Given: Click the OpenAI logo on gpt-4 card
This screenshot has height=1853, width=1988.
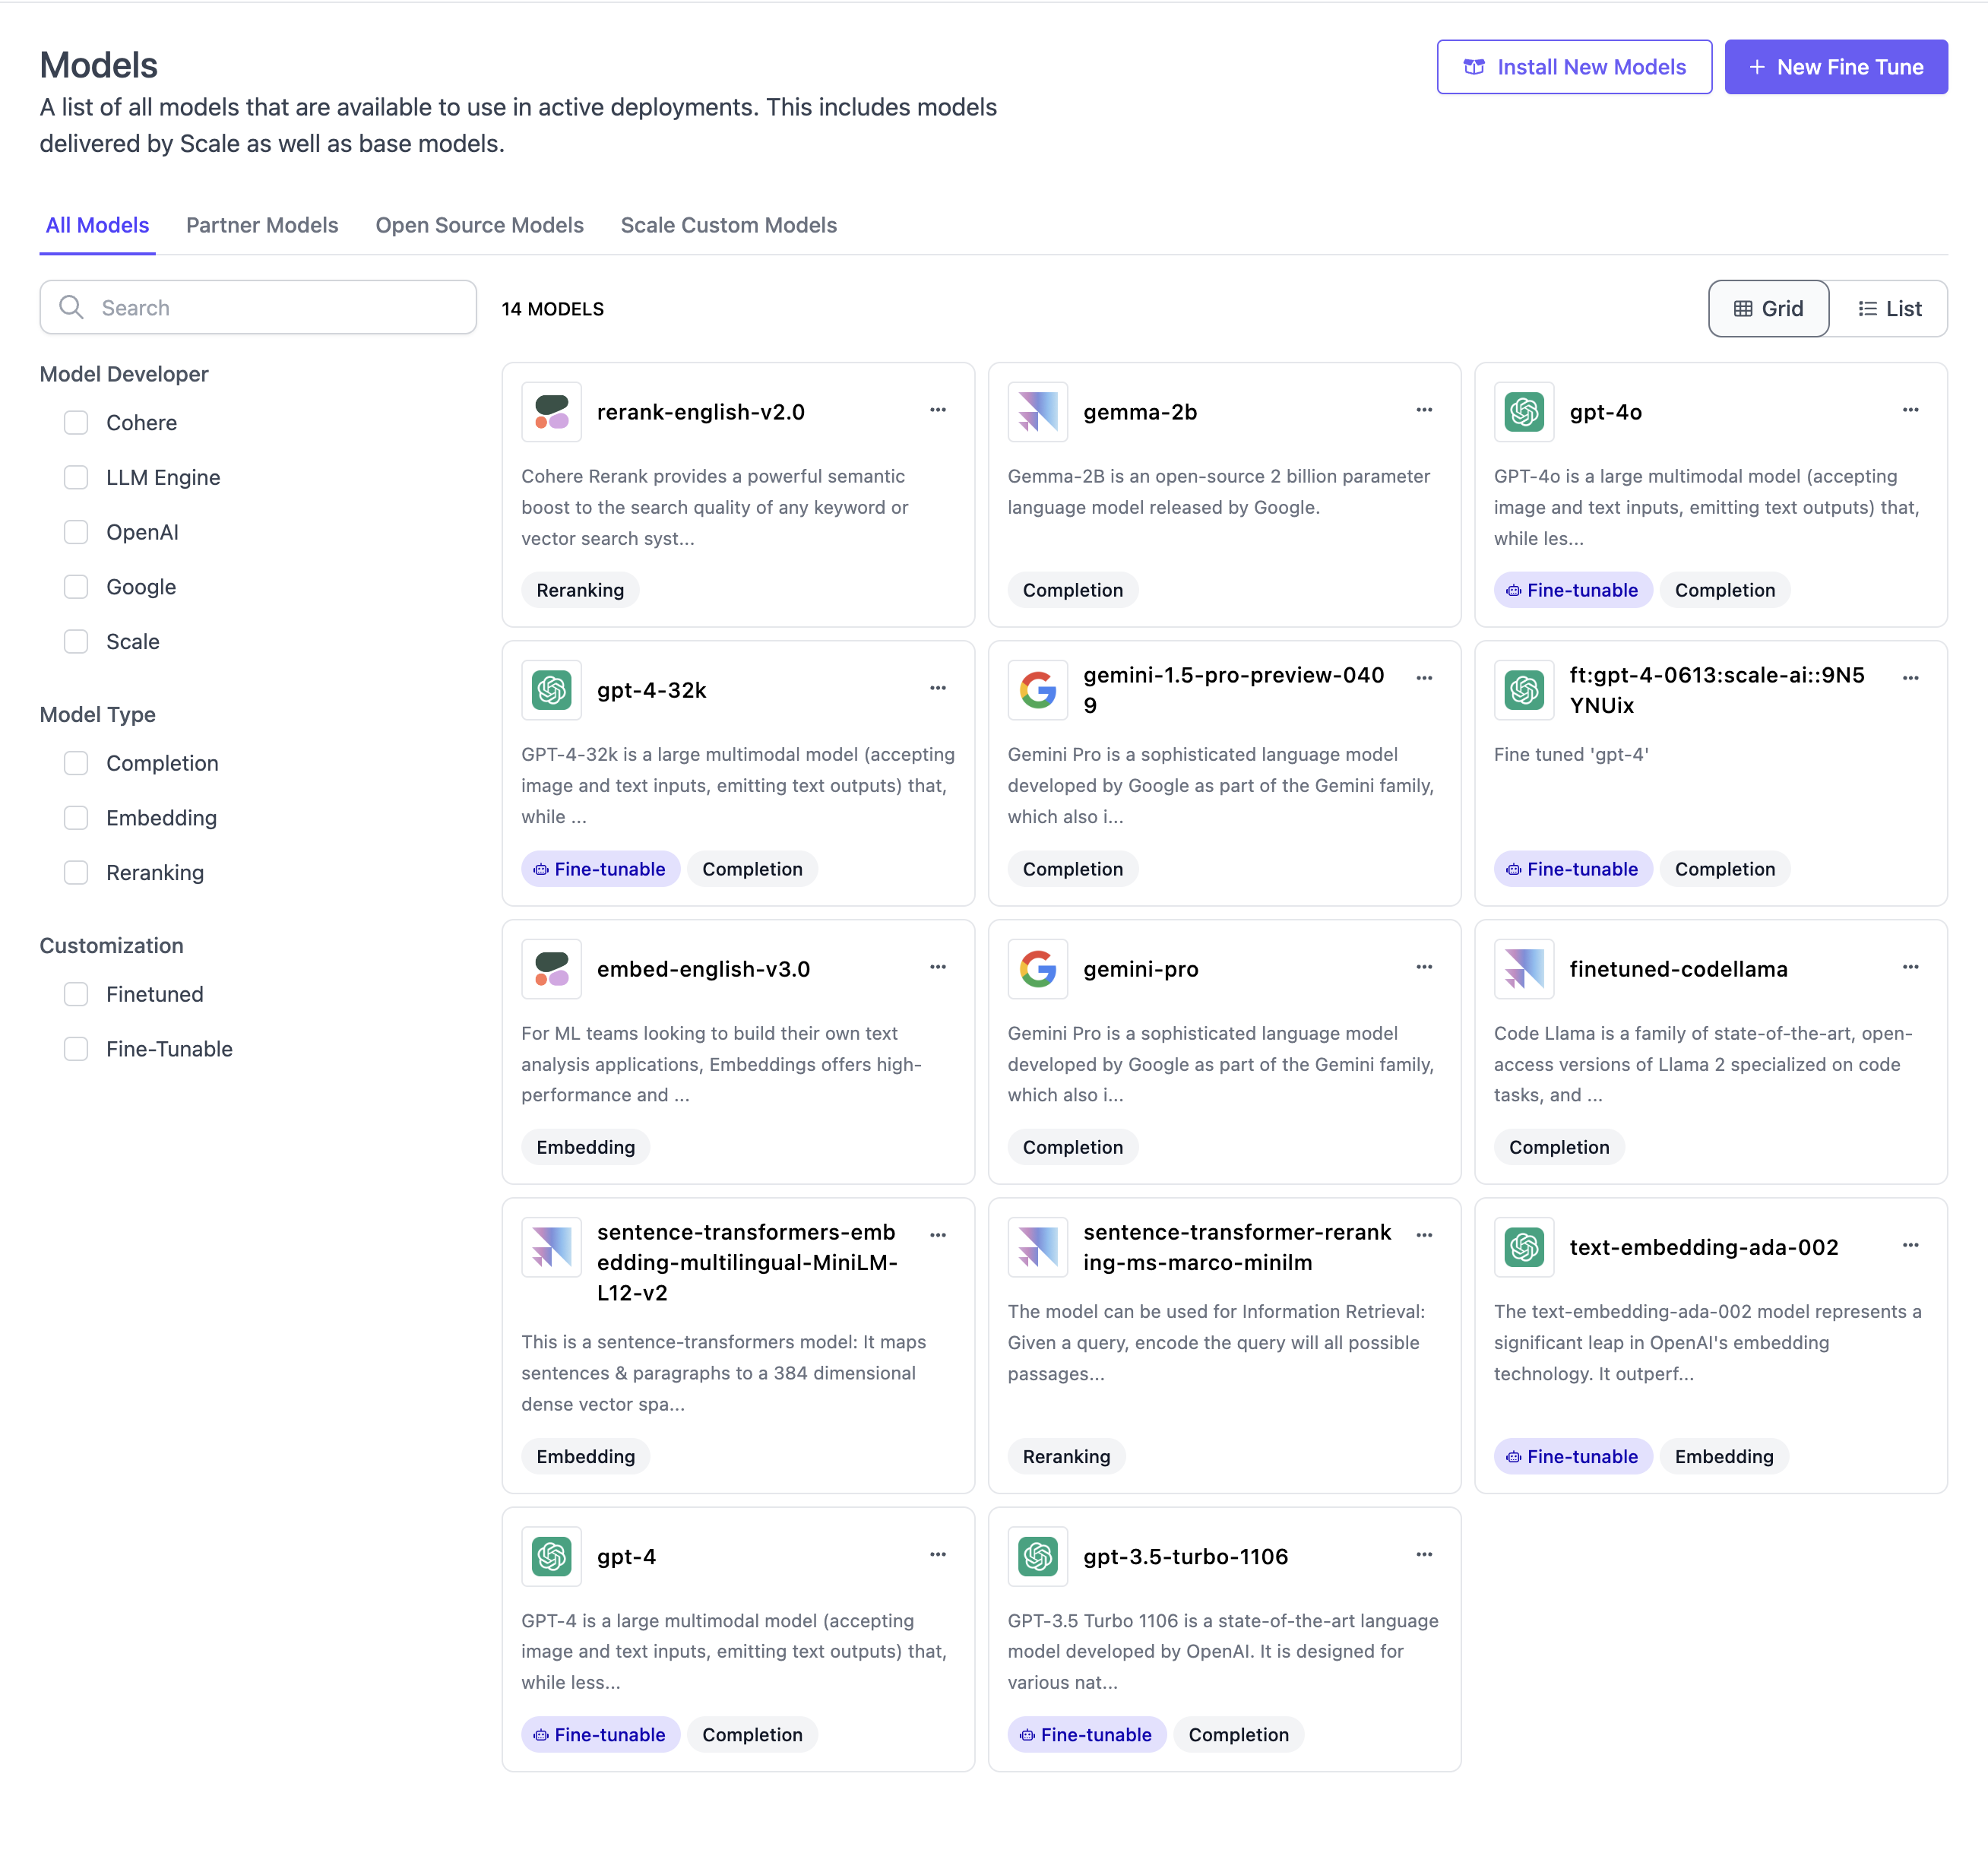Looking at the screenshot, I should (551, 1556).
